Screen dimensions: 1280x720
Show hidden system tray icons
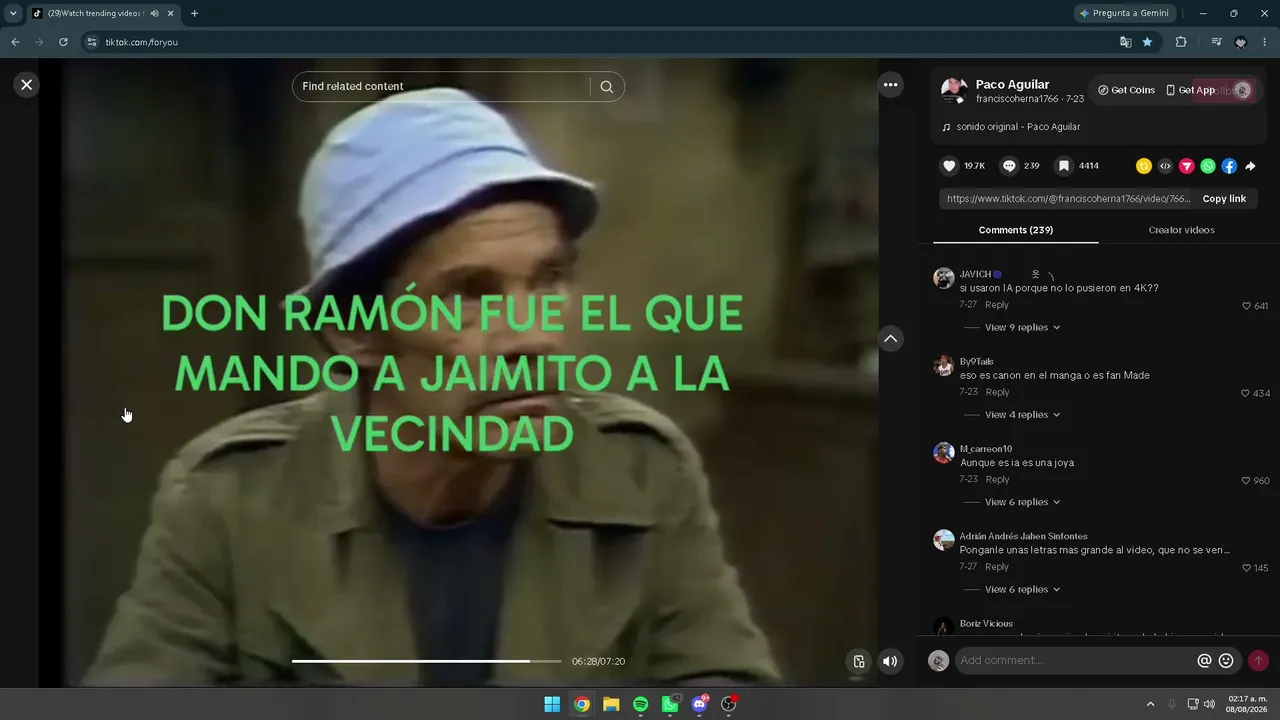tap(1150, 704)
